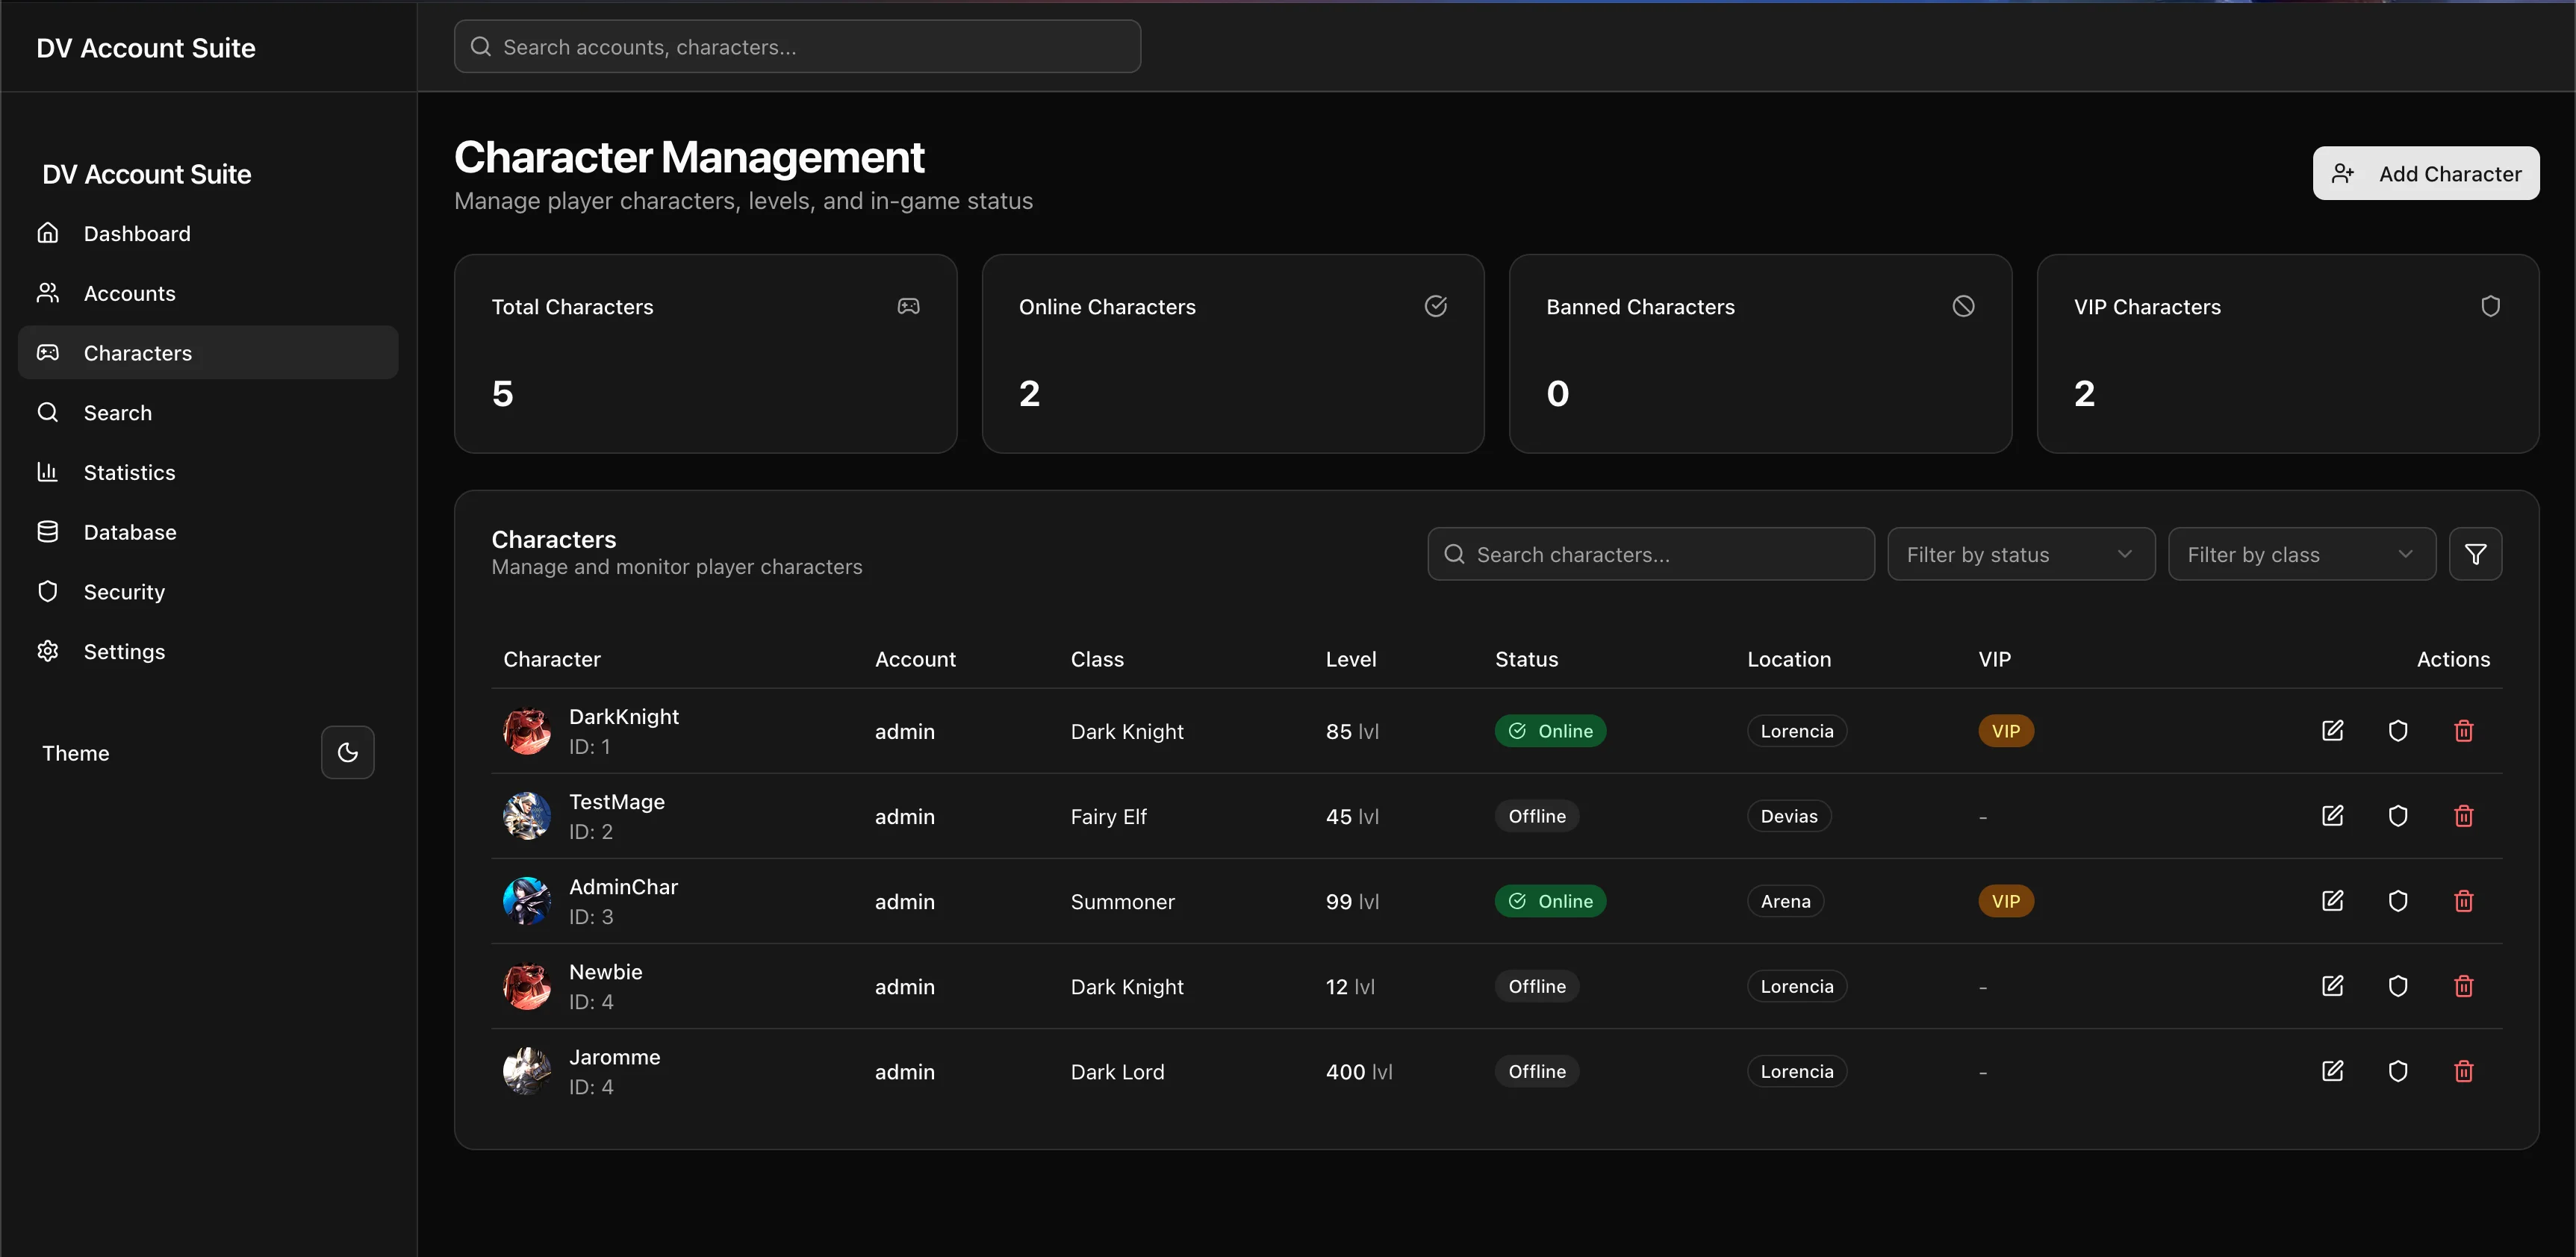2576x1257 pixels.
Task: Click the funnel filter icon button
Action: (2475, 554)
